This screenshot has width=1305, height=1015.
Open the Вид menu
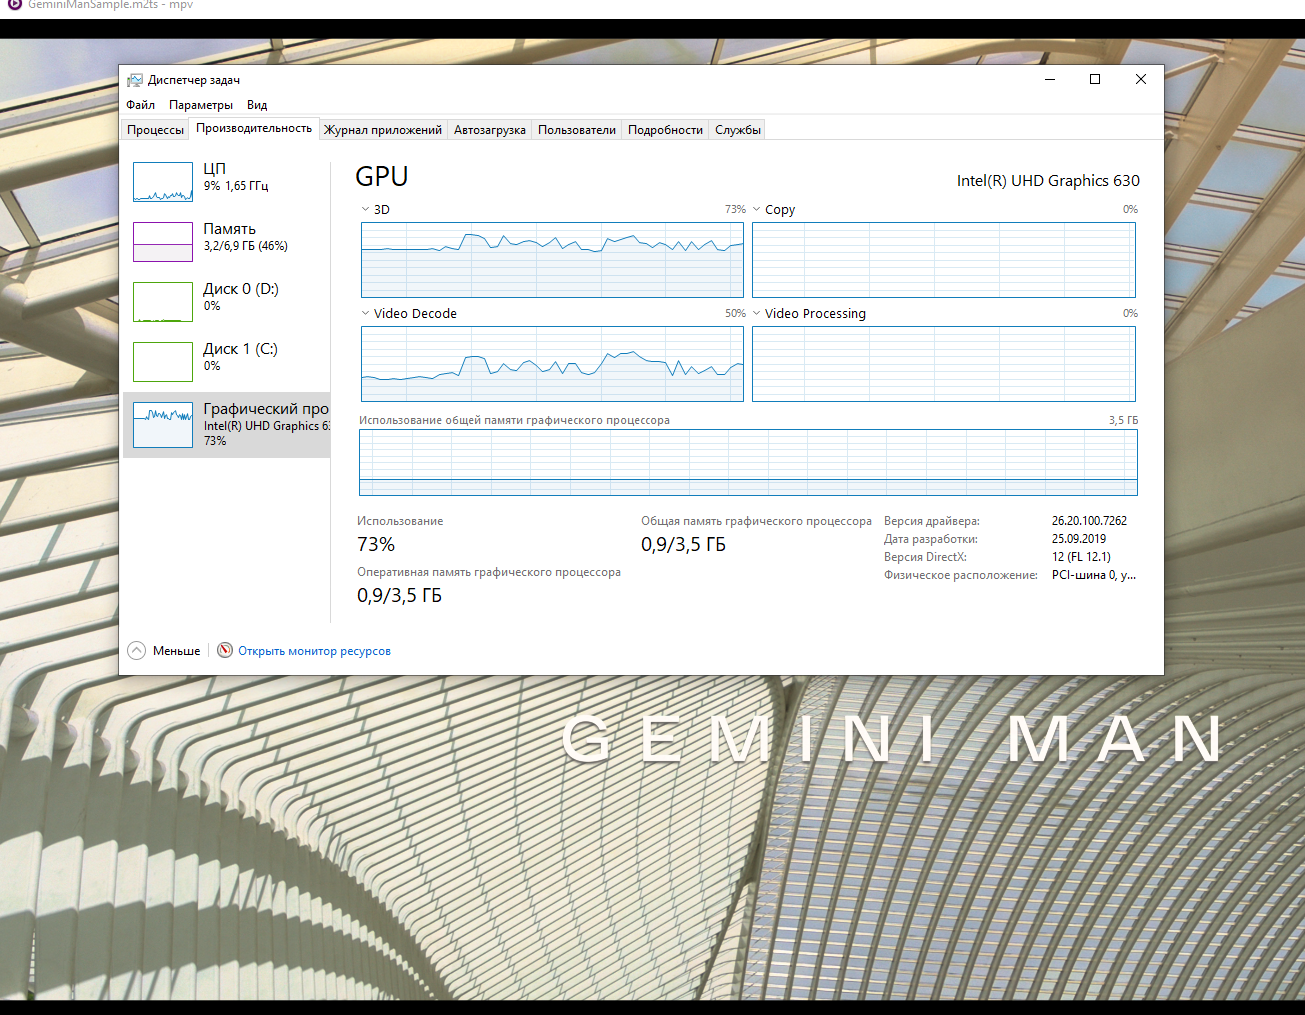[257, 105]
